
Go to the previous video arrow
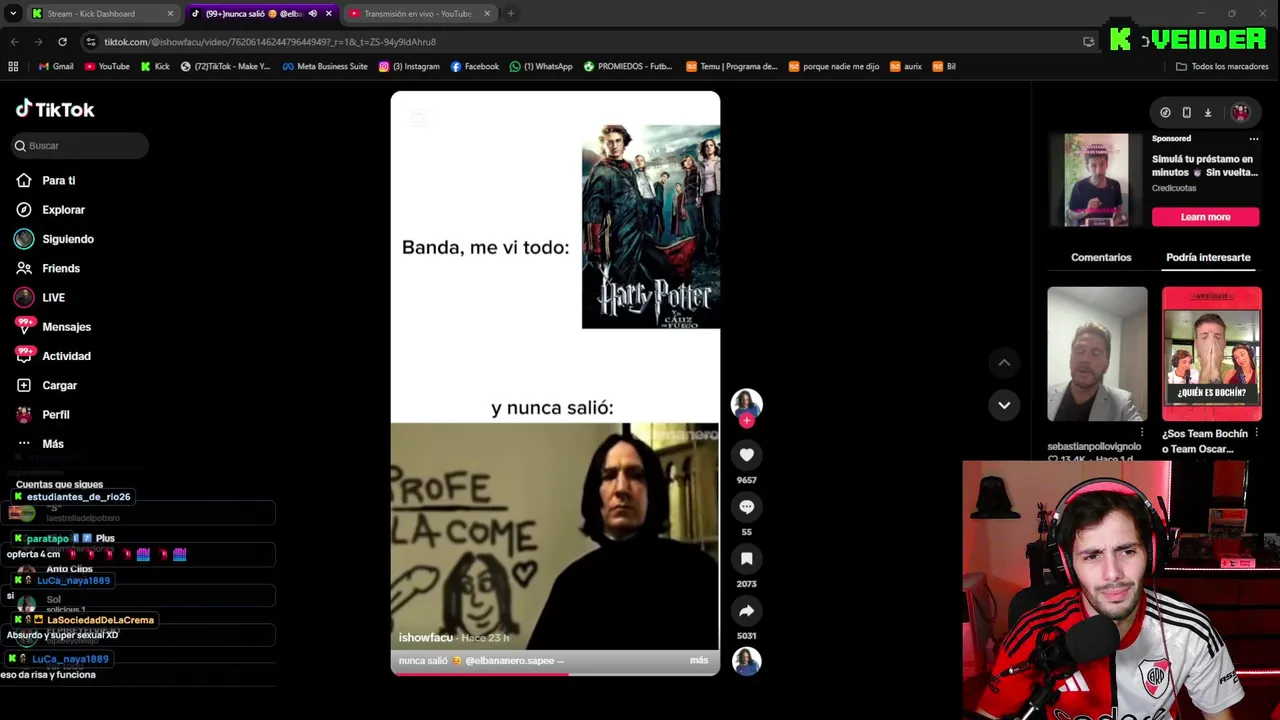point(1004,362)
